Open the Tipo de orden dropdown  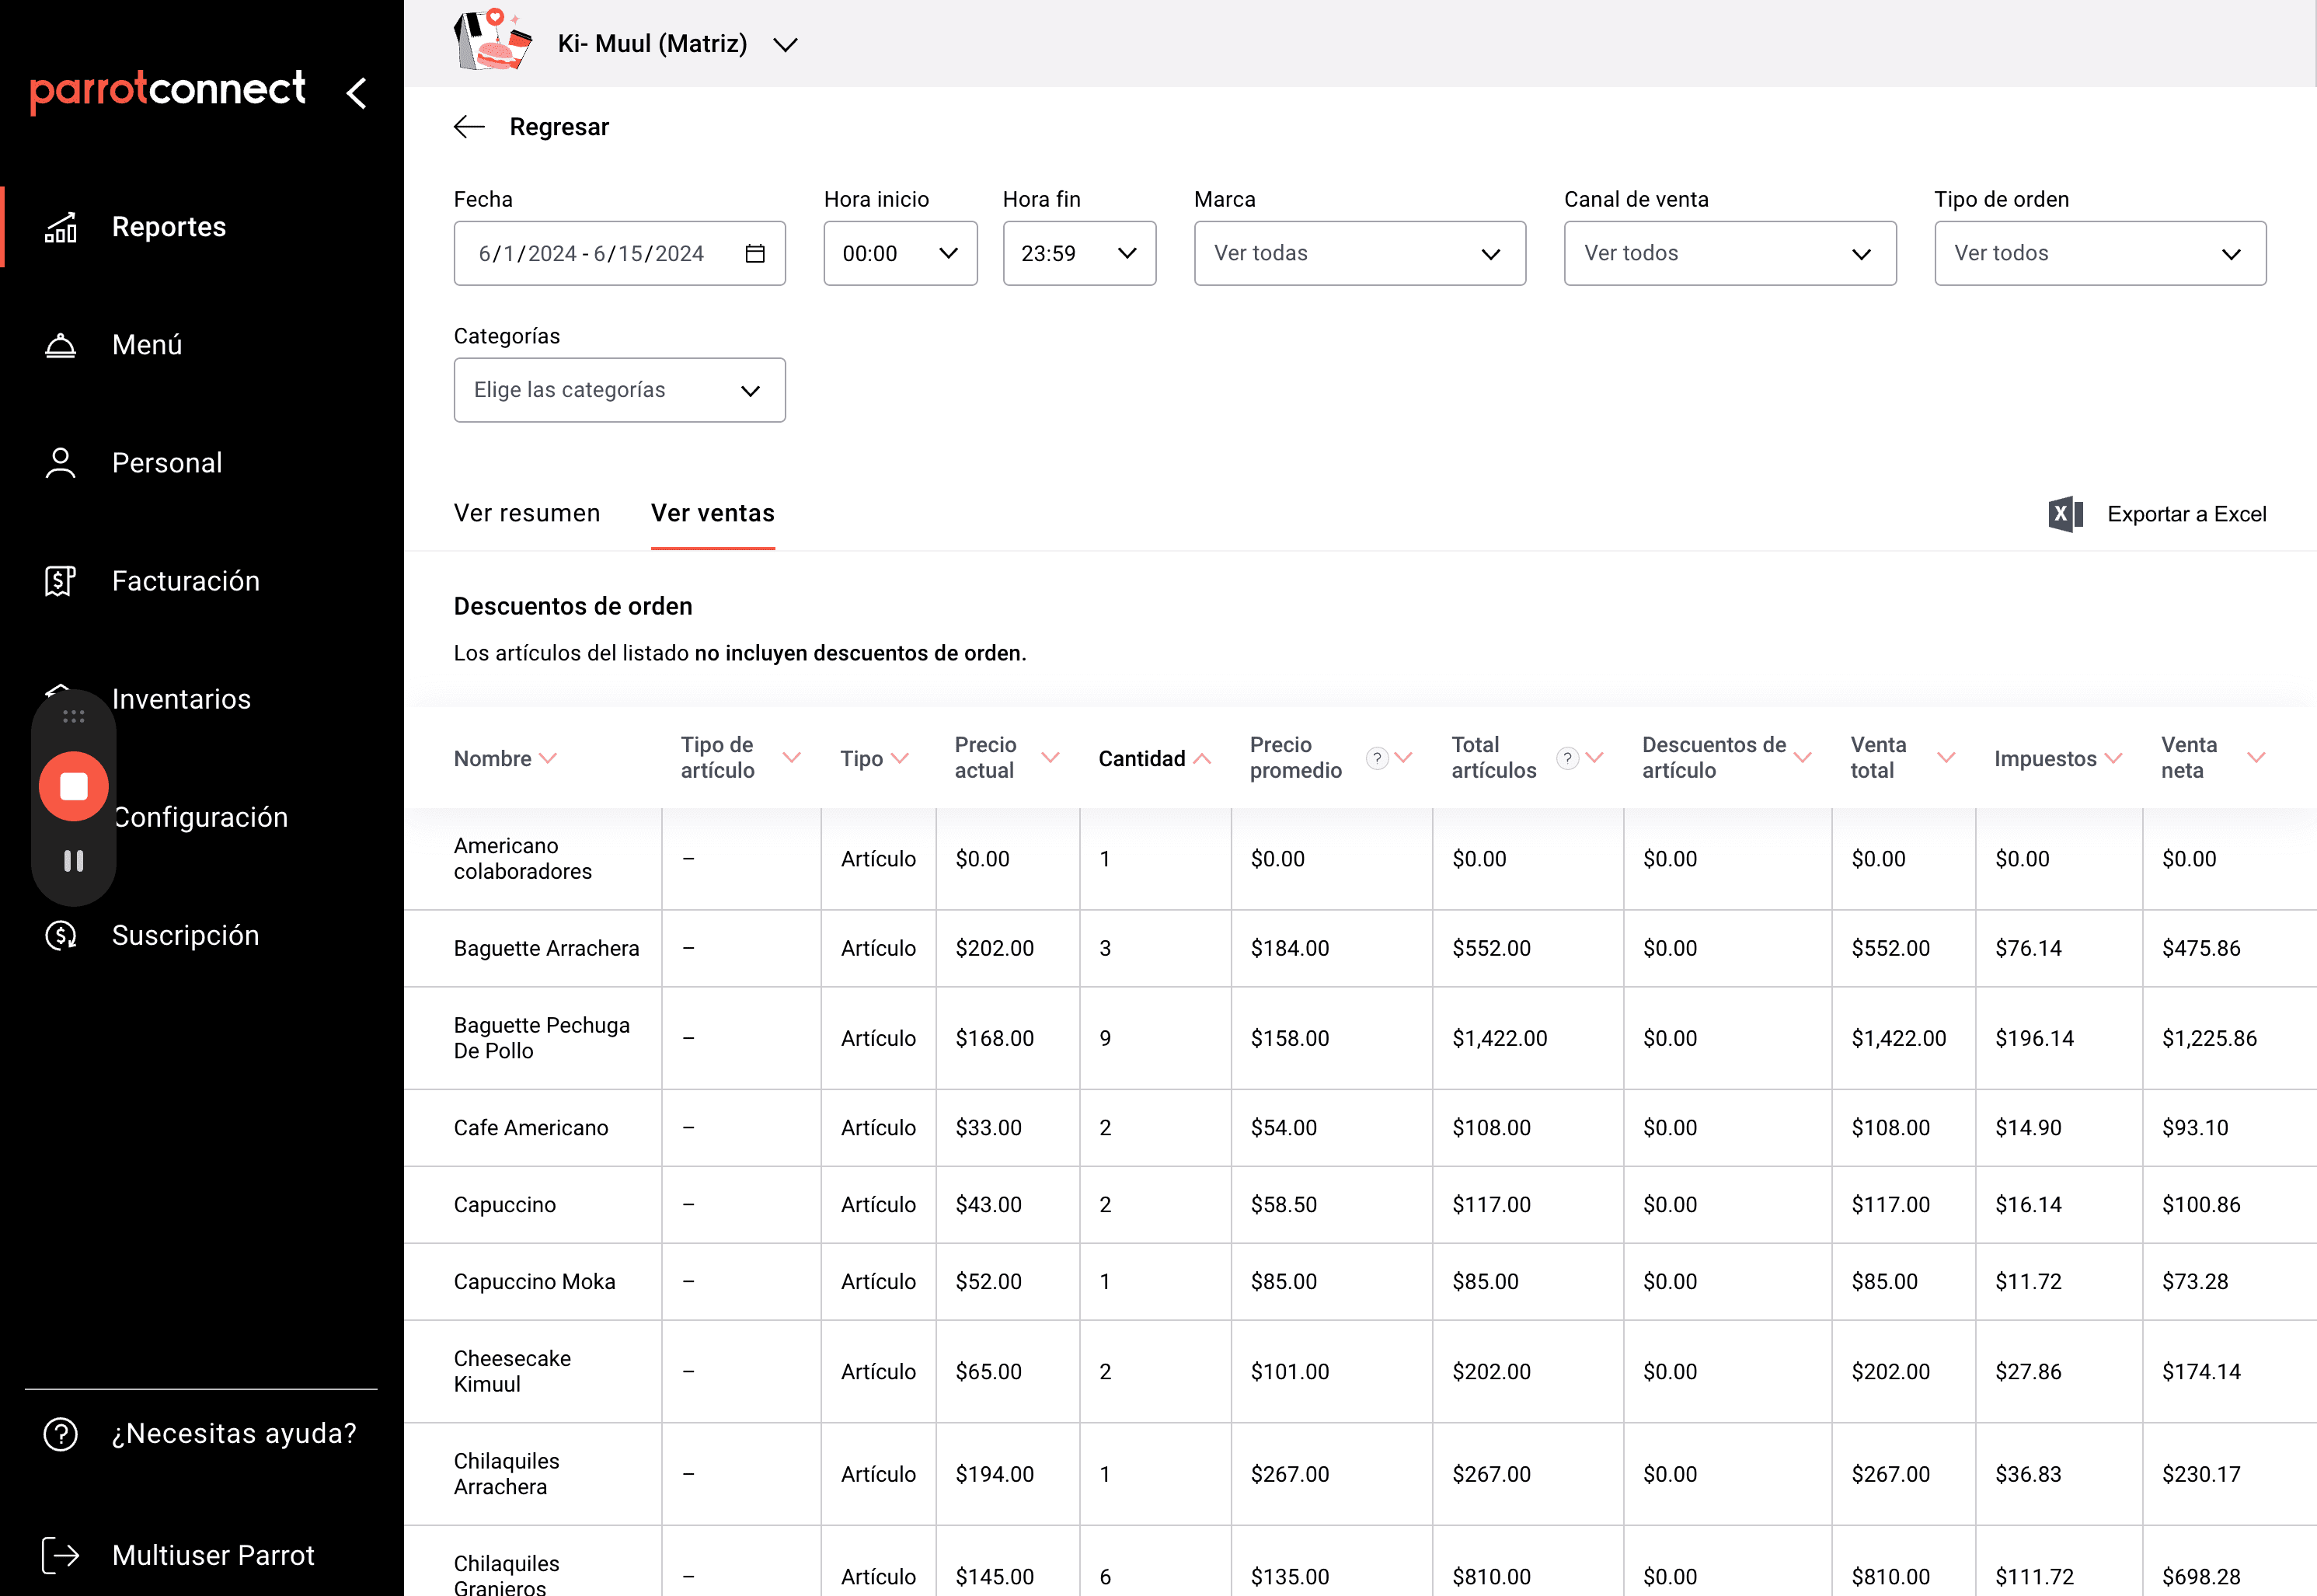pos(2099,254)
